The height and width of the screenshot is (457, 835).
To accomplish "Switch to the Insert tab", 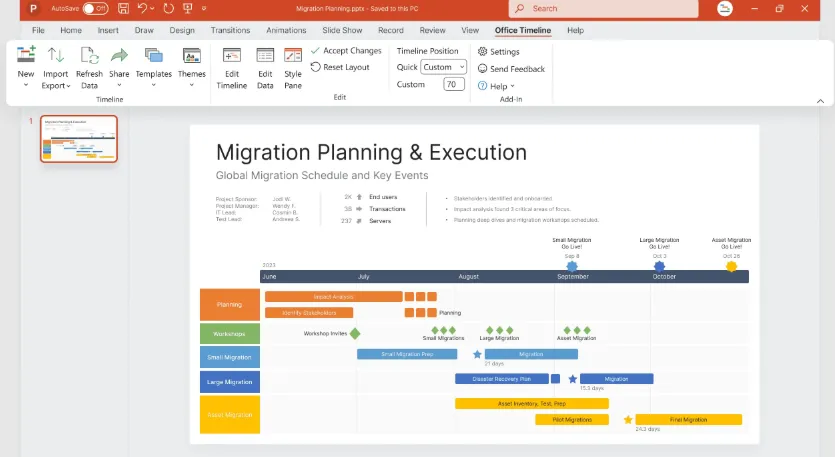I will pyautogui.click(x=108, y=30).
